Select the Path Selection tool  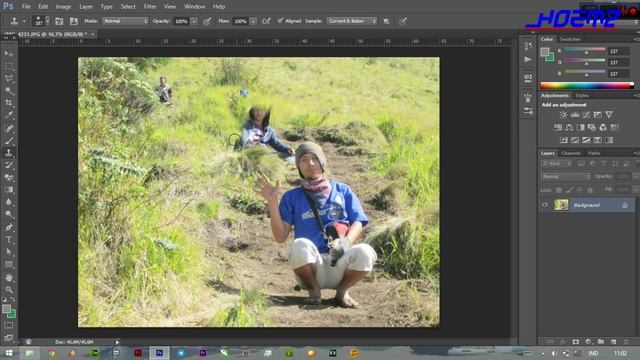9,252
